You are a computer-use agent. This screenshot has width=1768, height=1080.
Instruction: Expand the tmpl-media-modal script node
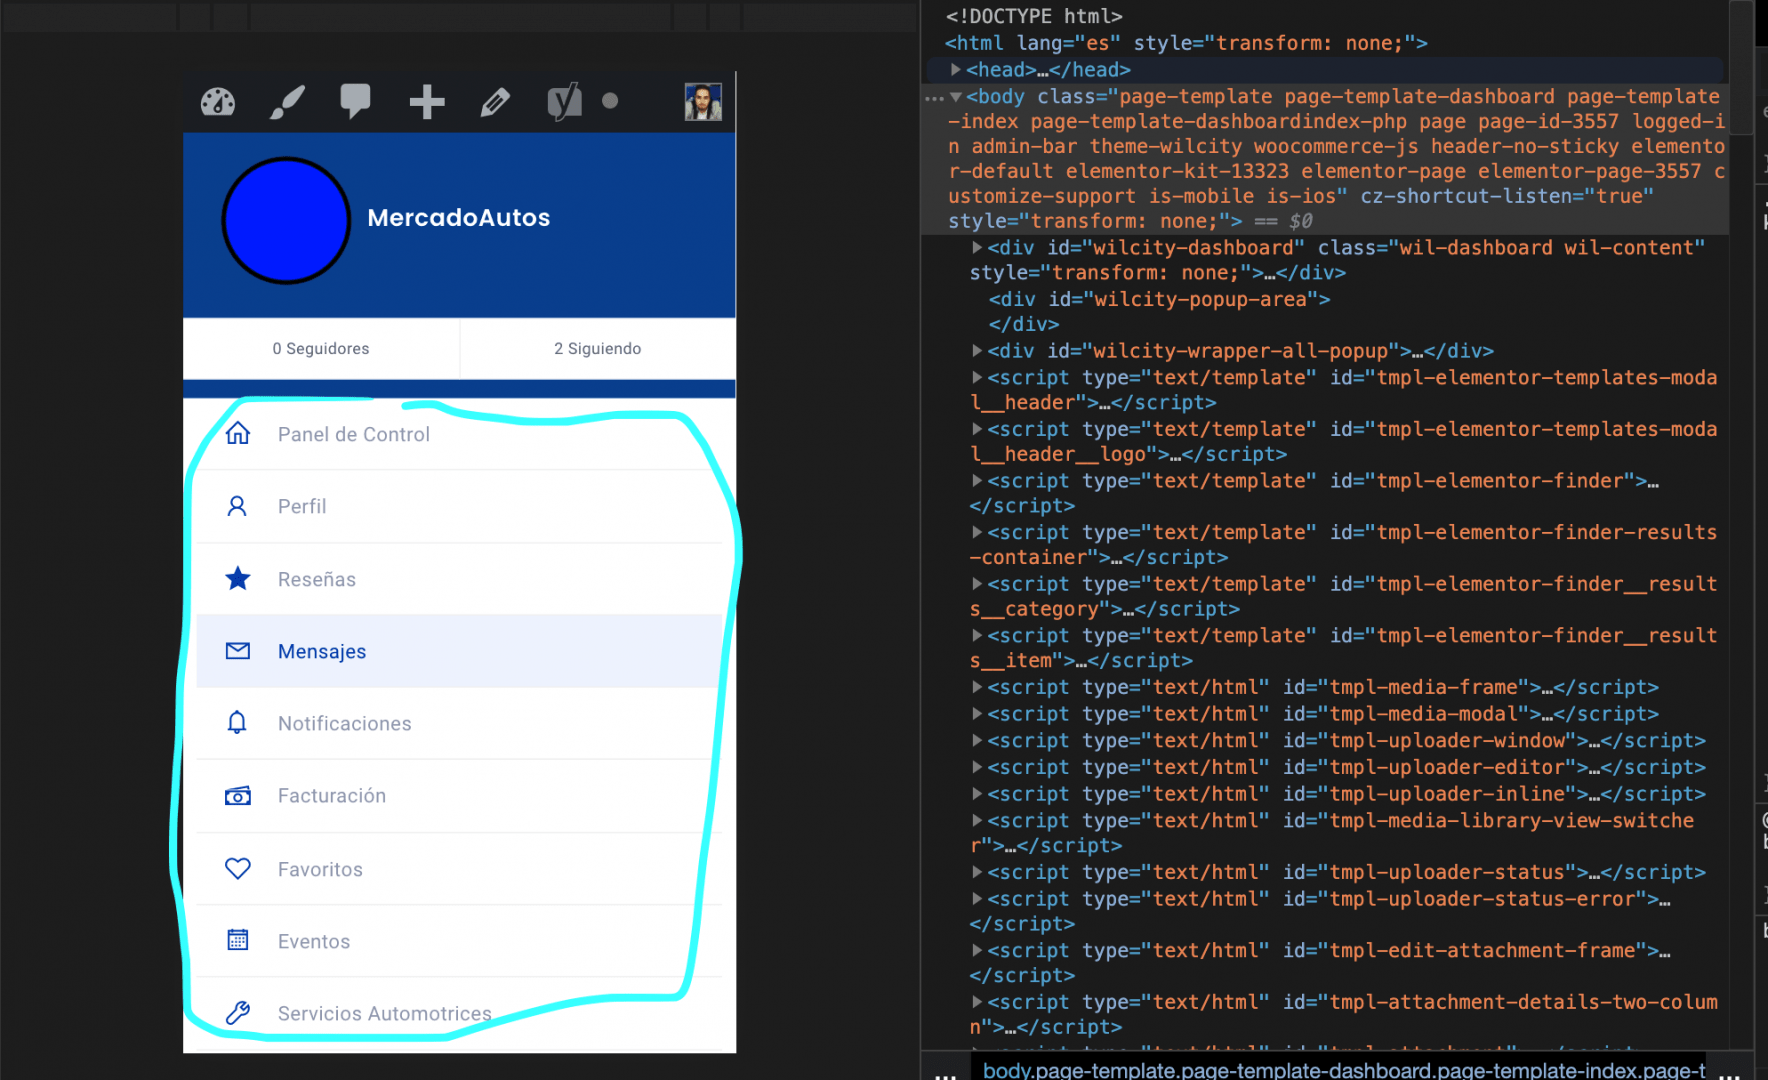(977, 714)
